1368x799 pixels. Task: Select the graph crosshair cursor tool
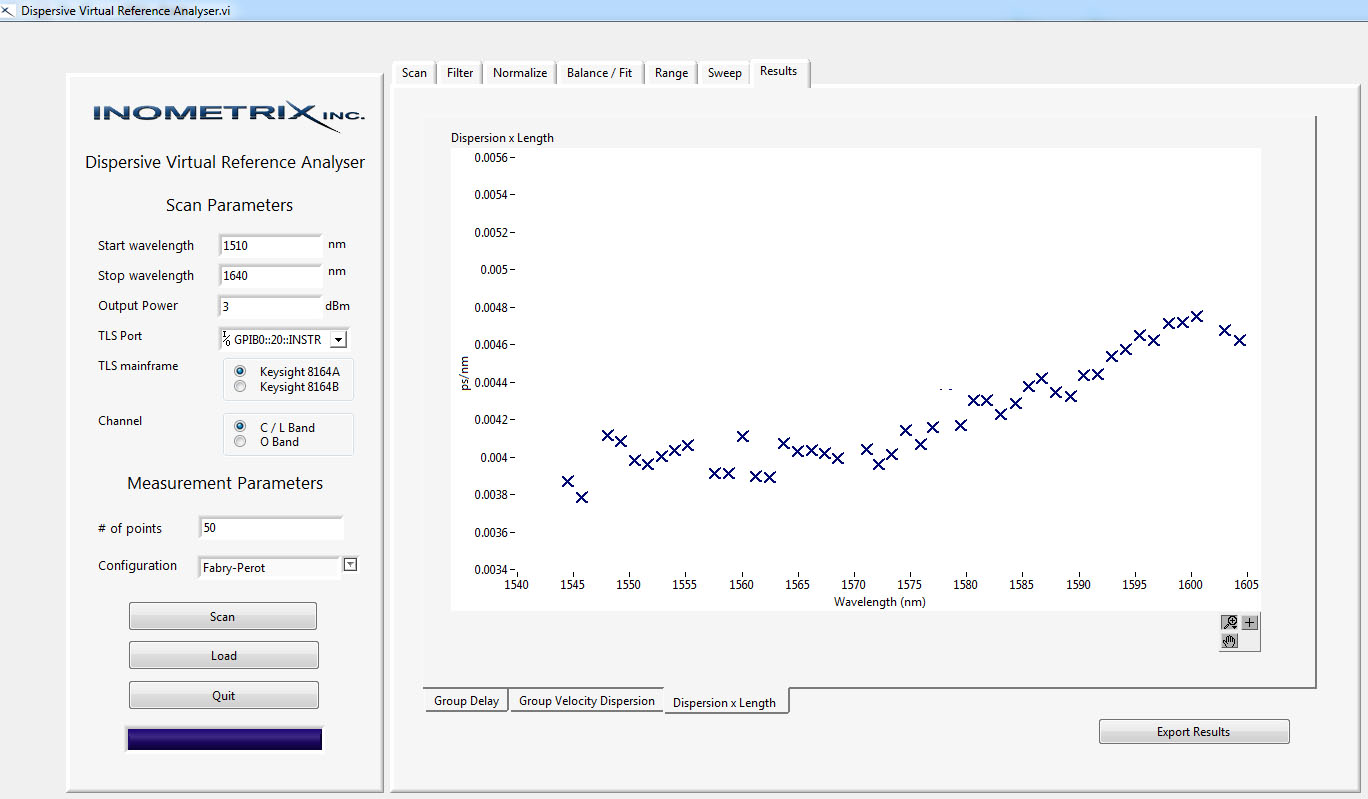[1250, 622]
